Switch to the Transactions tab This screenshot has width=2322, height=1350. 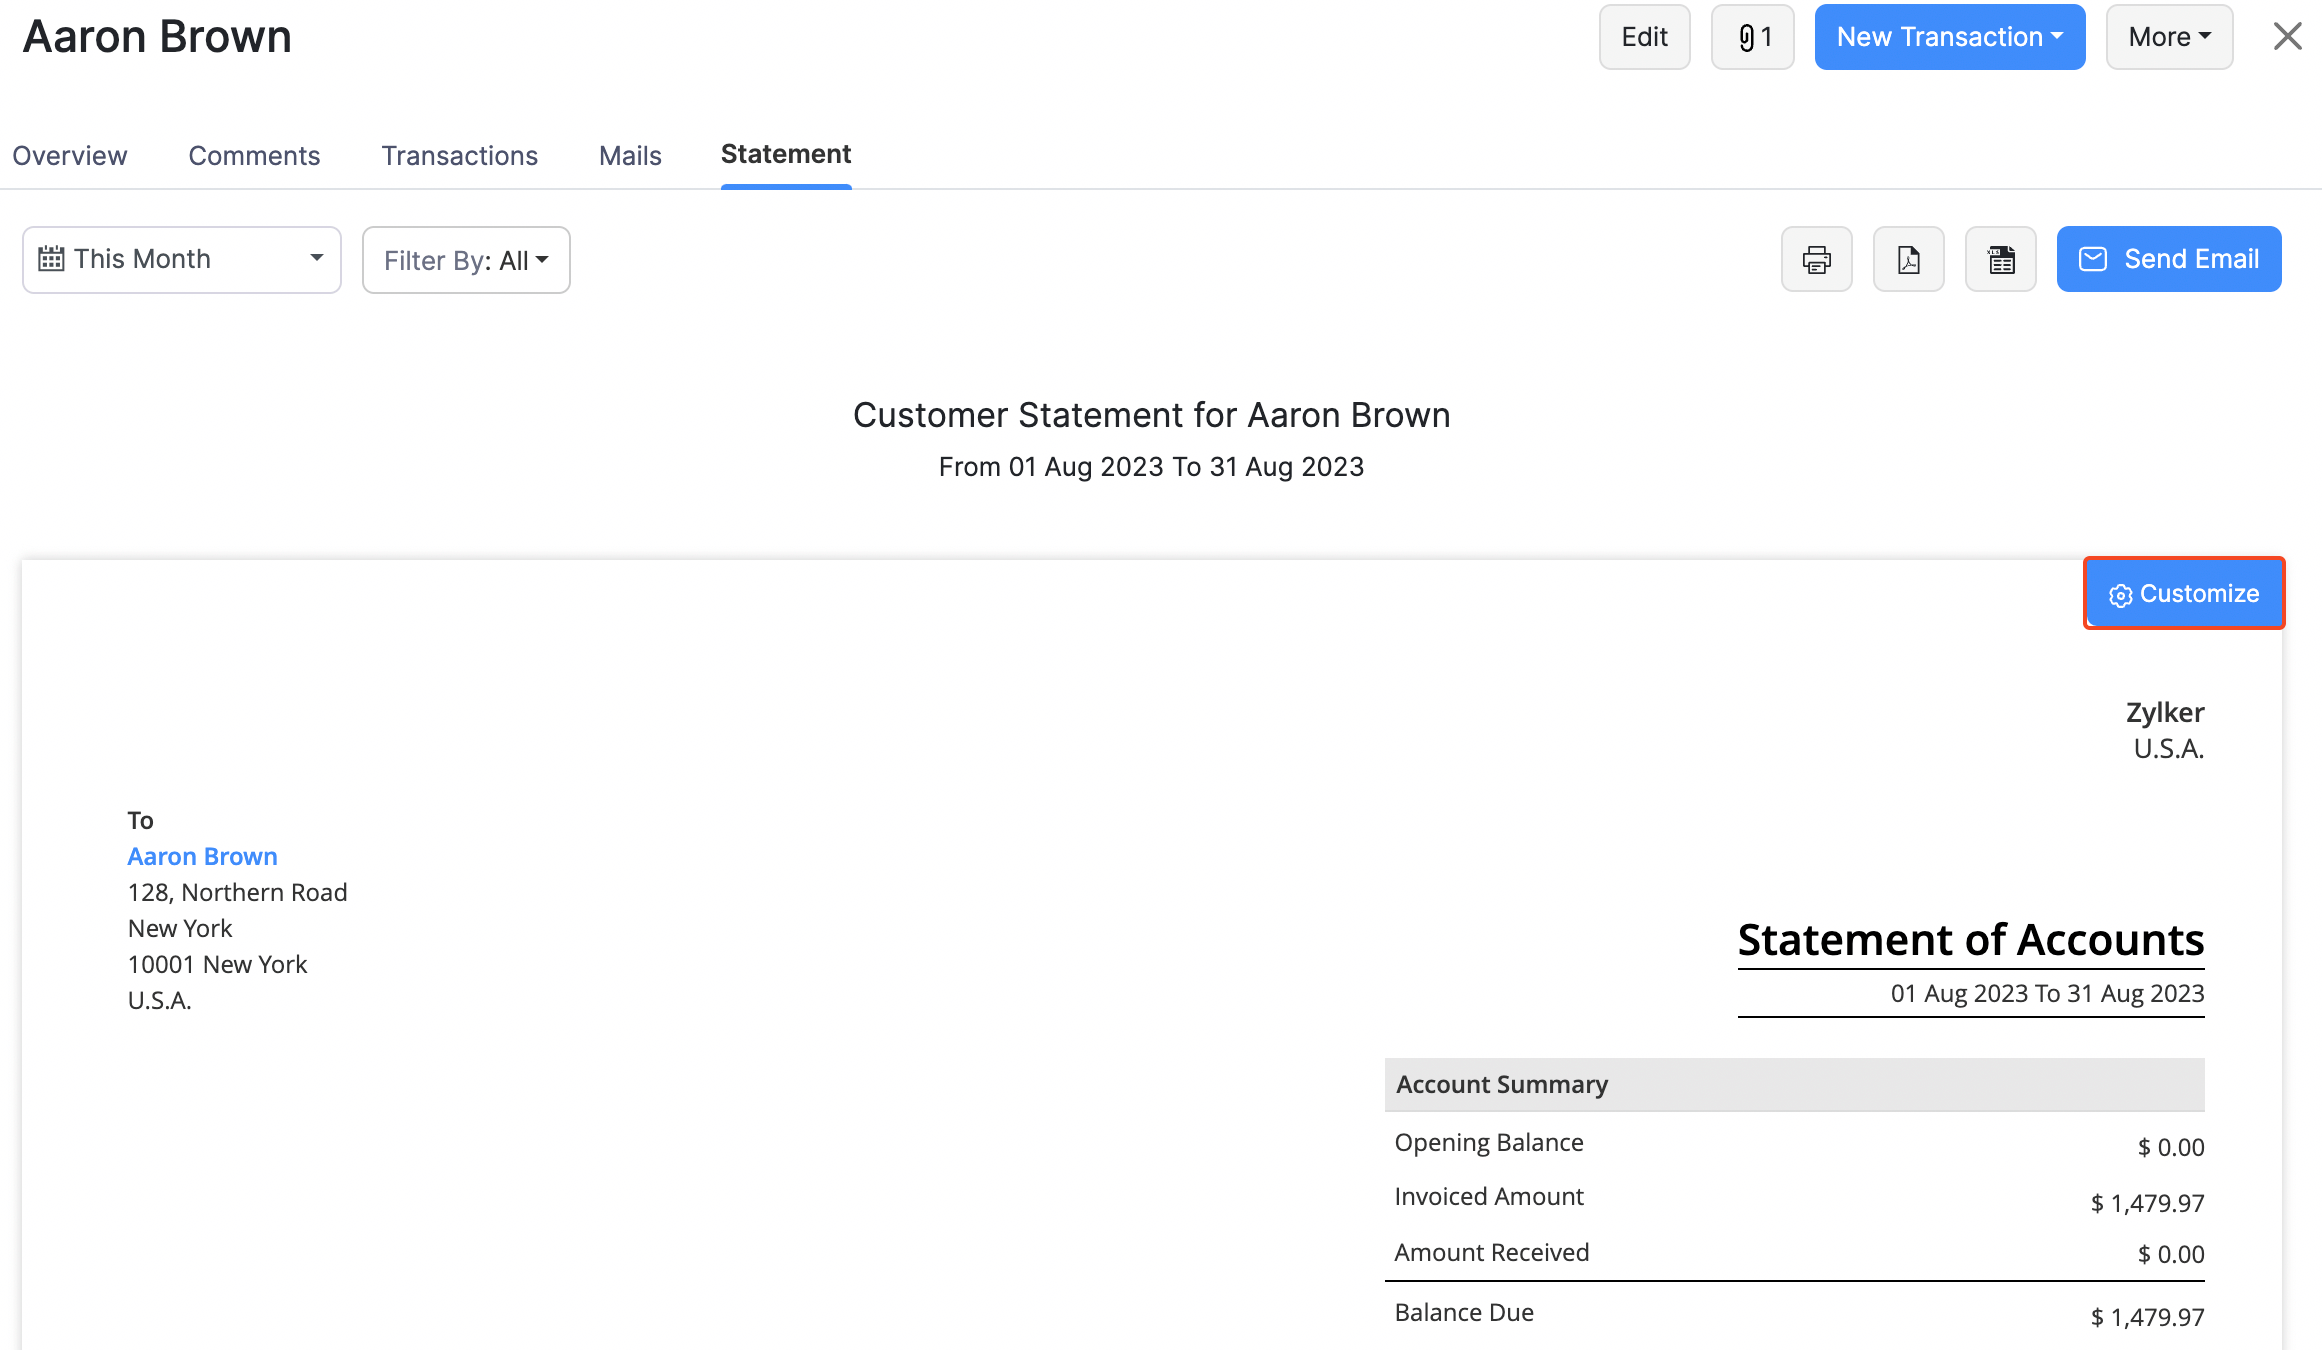click(459, 155)
